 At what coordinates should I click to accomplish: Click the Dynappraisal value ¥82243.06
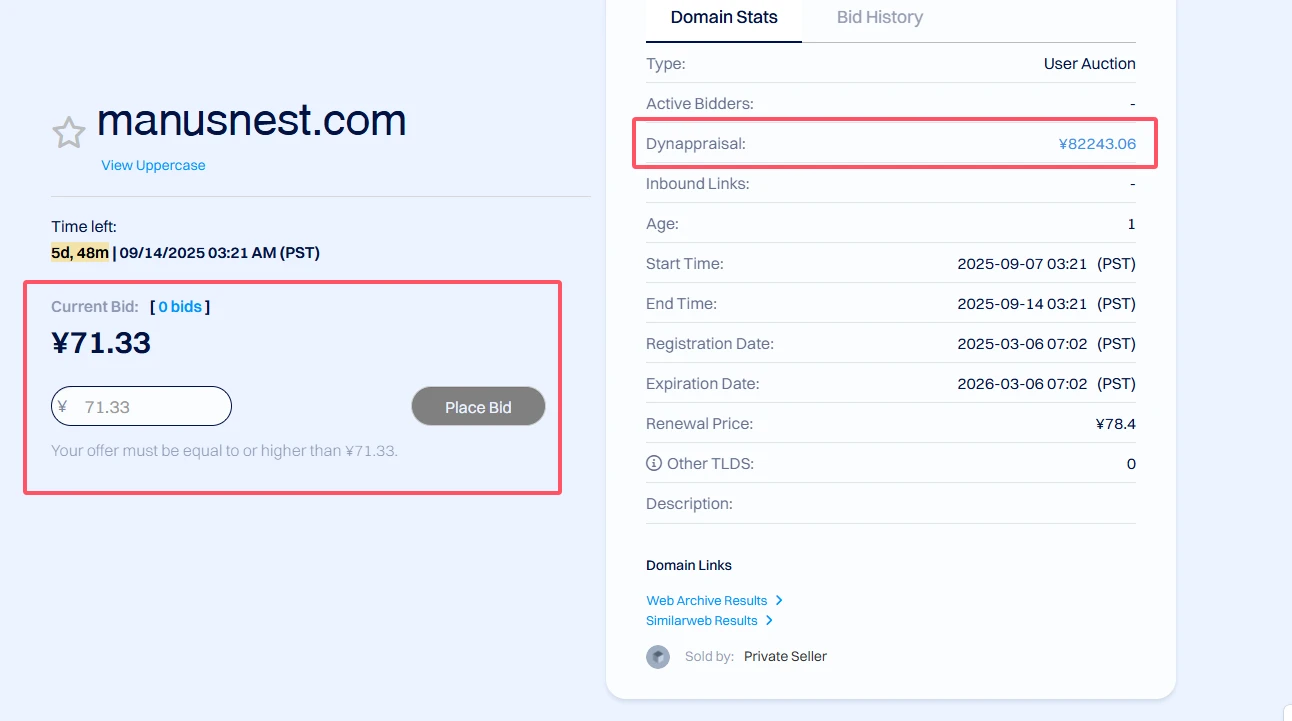(x=1097, y=143)
